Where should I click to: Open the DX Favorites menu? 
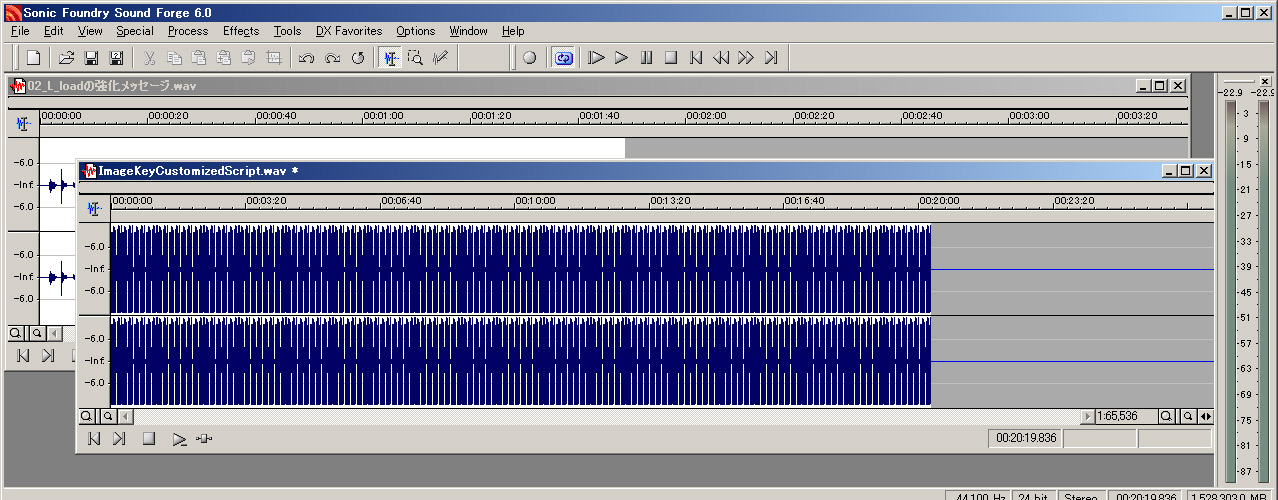click(349, 31)
